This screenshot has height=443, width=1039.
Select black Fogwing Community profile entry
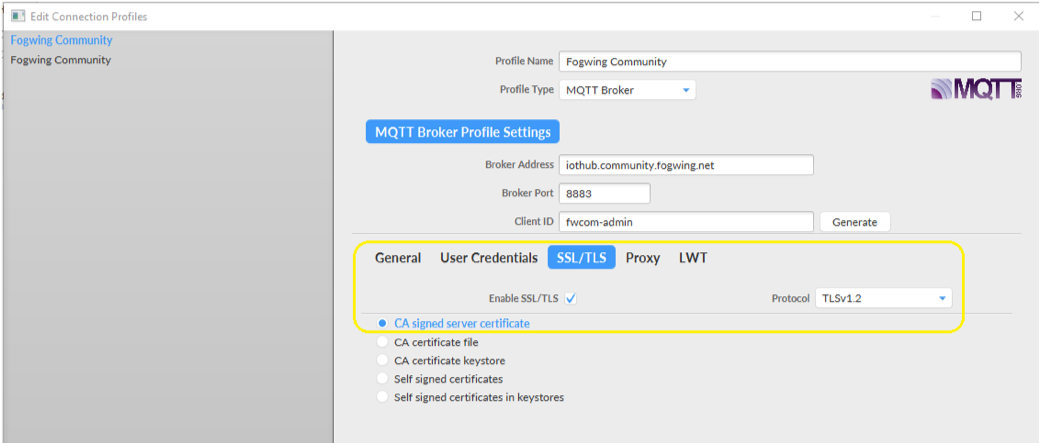[61, 60]
